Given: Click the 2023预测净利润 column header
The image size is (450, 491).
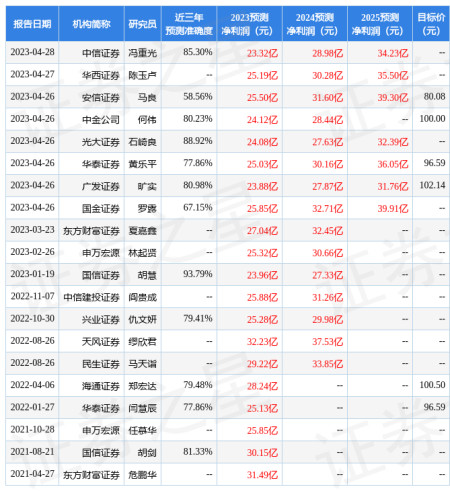Looking at the screenshot, I should 249,24.
